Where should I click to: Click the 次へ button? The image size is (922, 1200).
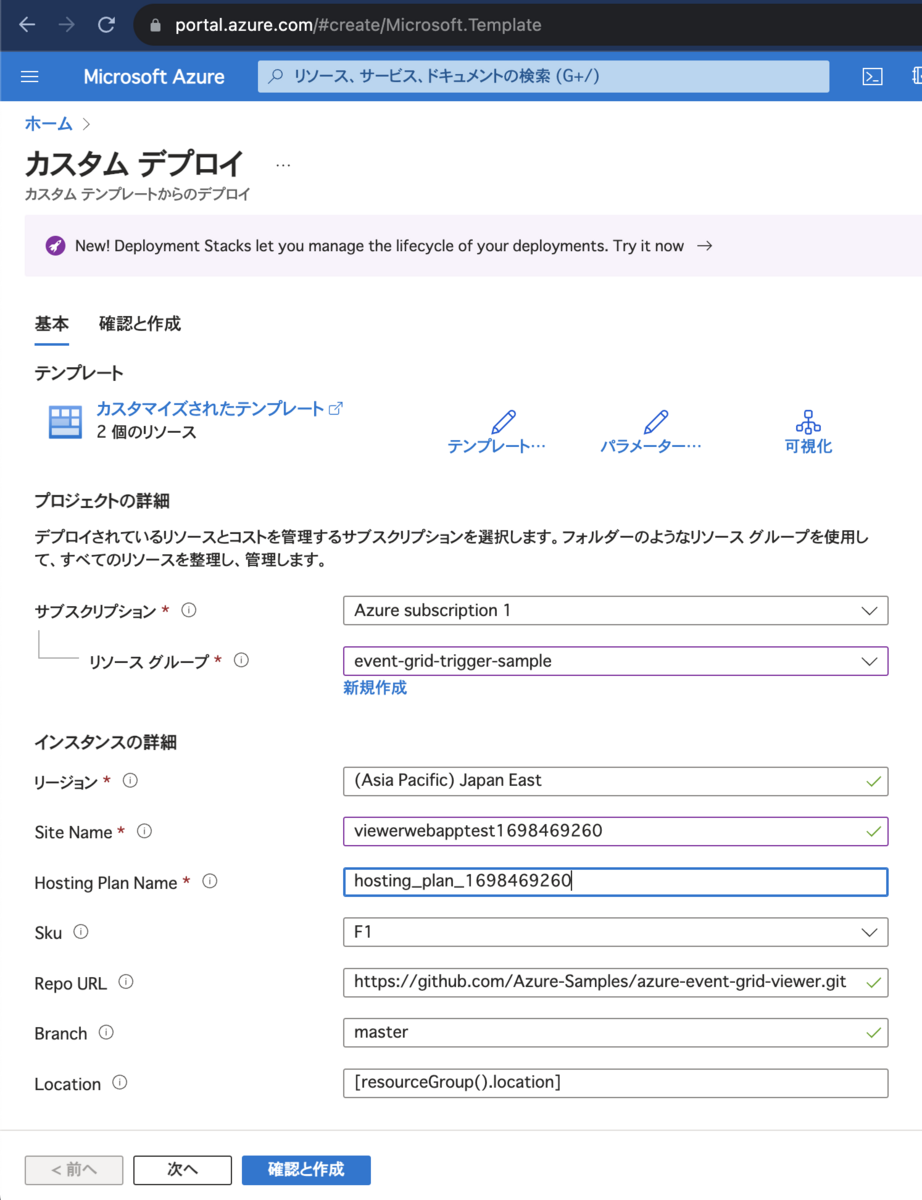pyautogui.click(x=182, y=1170)
